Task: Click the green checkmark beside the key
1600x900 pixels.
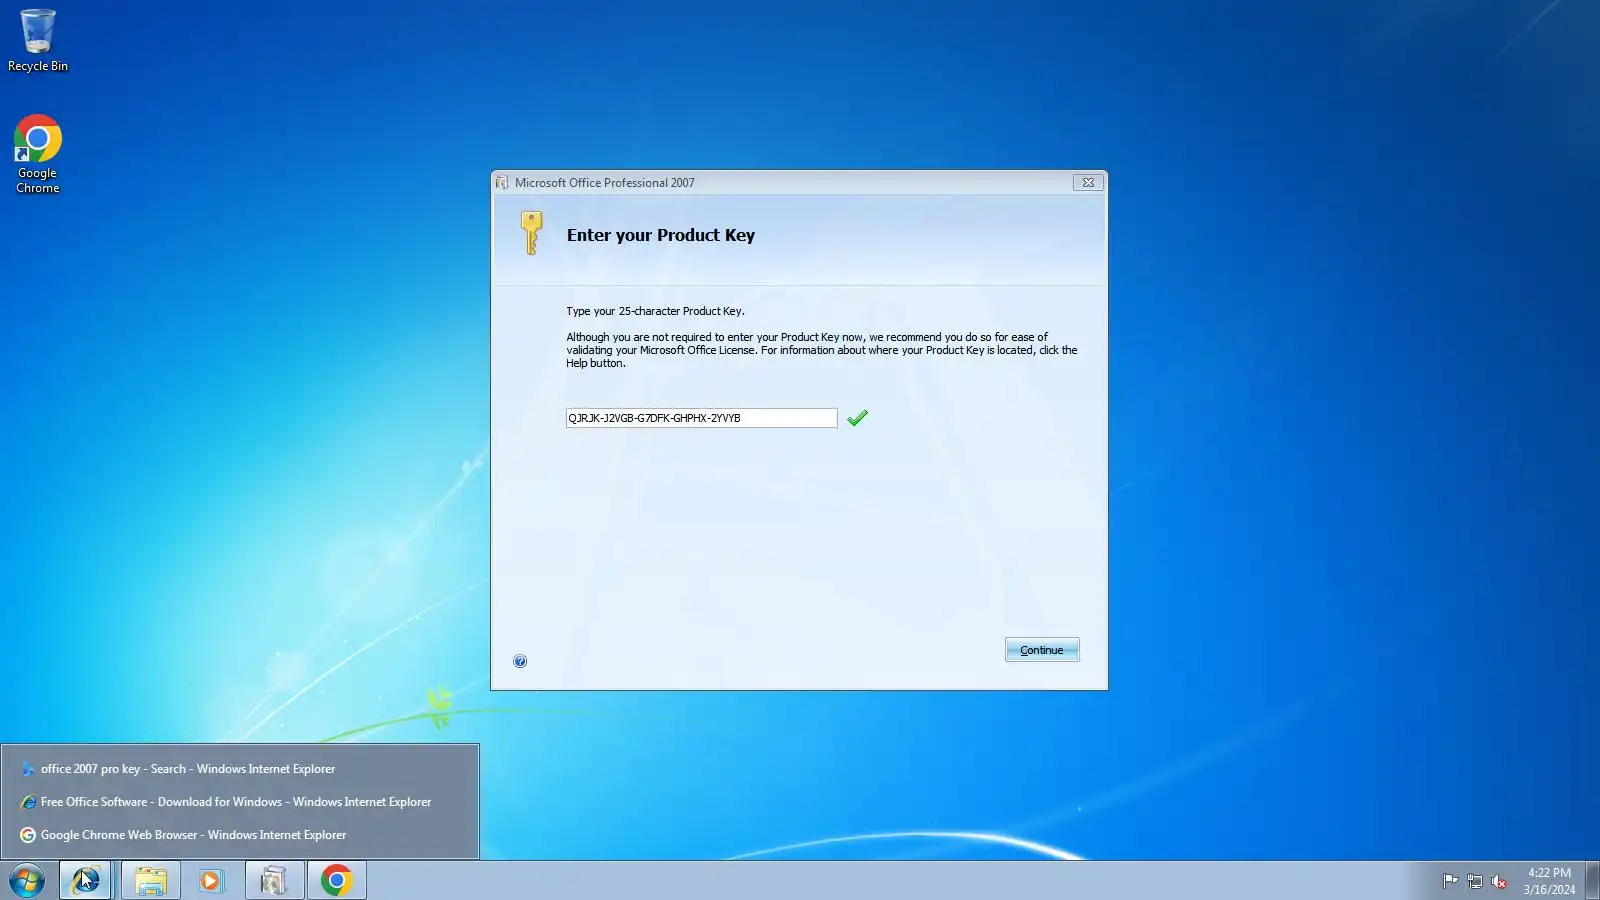Action: (x=857, y=418)
